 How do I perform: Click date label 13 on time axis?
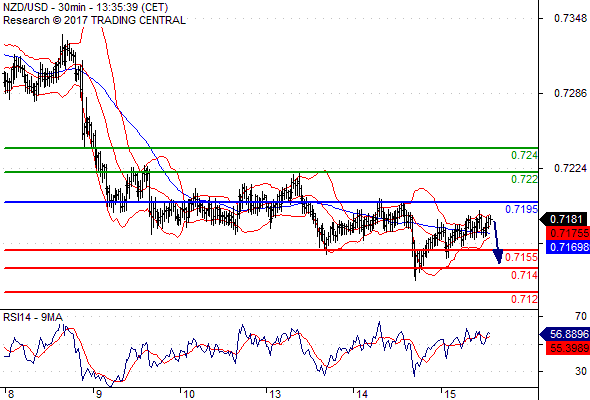coord(275,394)
